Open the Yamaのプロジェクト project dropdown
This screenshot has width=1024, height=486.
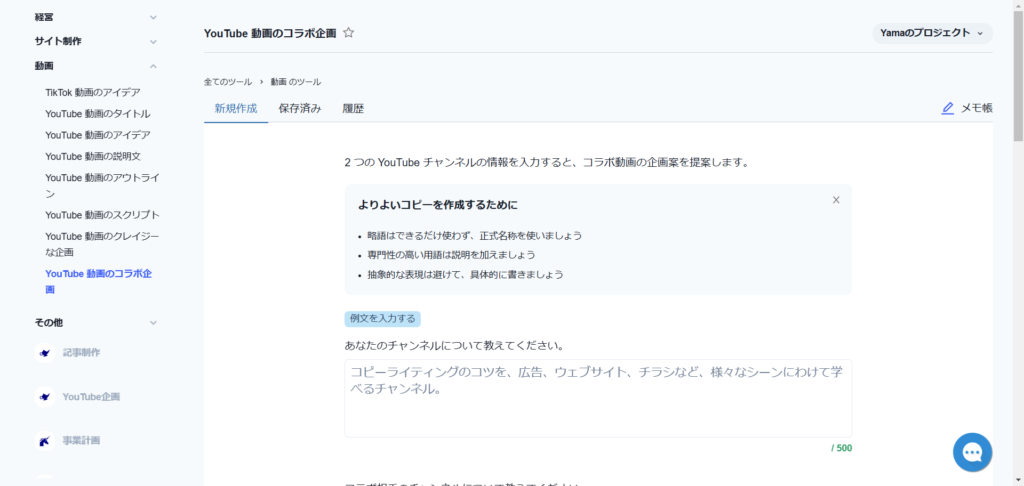pos(932,33)
